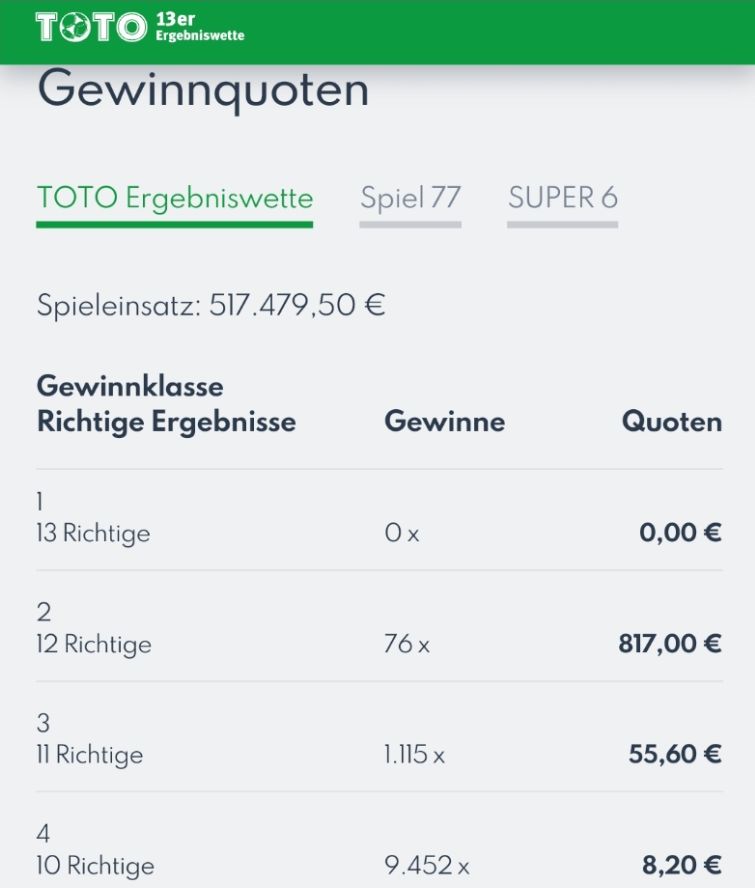755x888 pixels.
Task: Click the 9.452 x winners count
Action: 427,866
